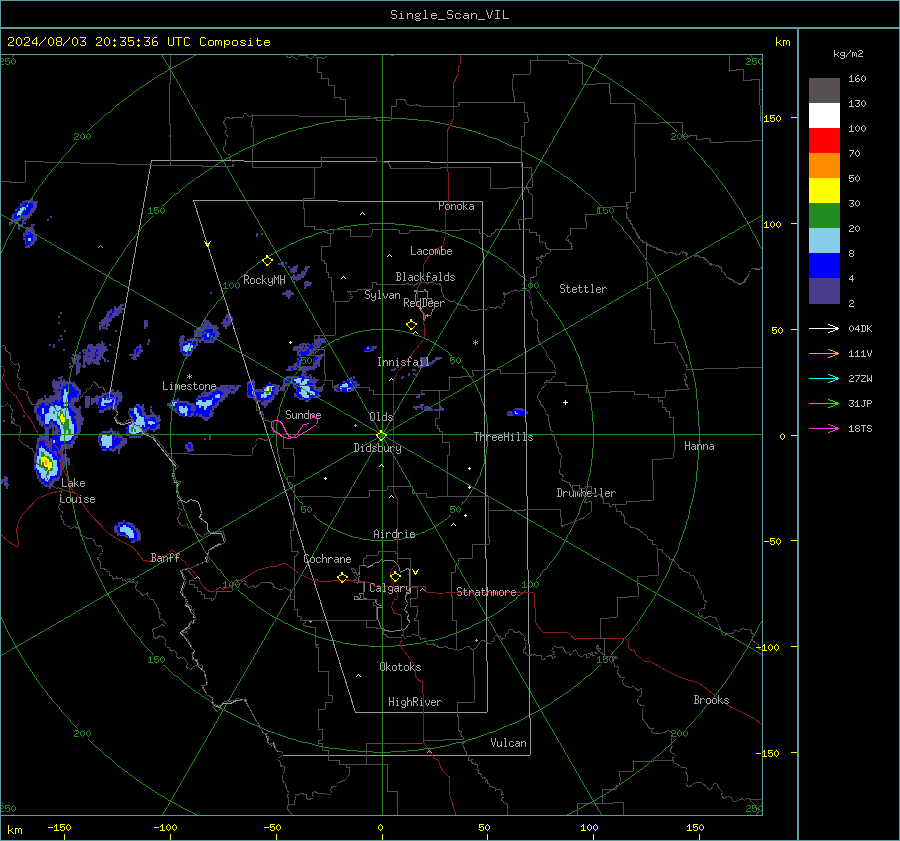900x841 pixels.
Task: Click the HighRiver city label
Action: point(415,702)
